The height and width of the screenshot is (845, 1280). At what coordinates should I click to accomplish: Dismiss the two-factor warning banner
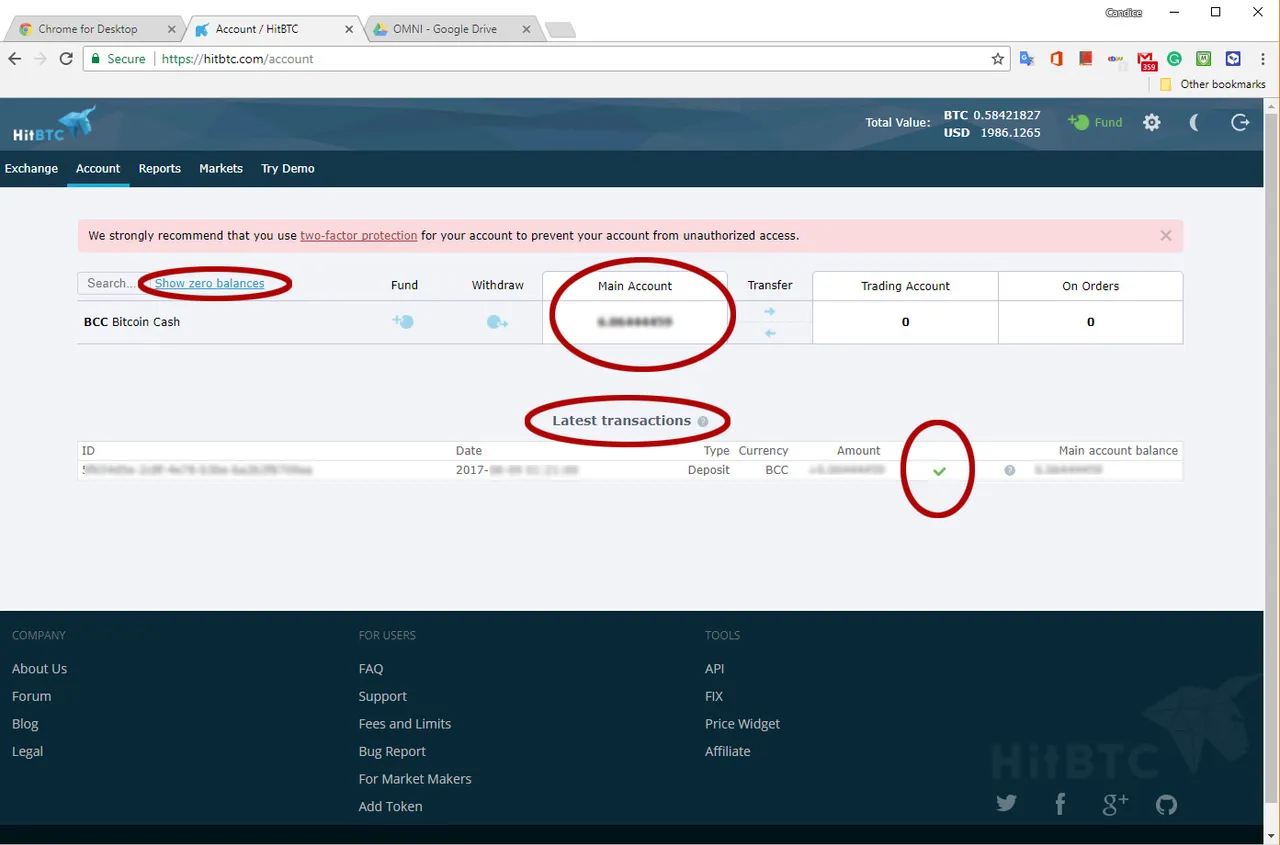(1166, 236)
